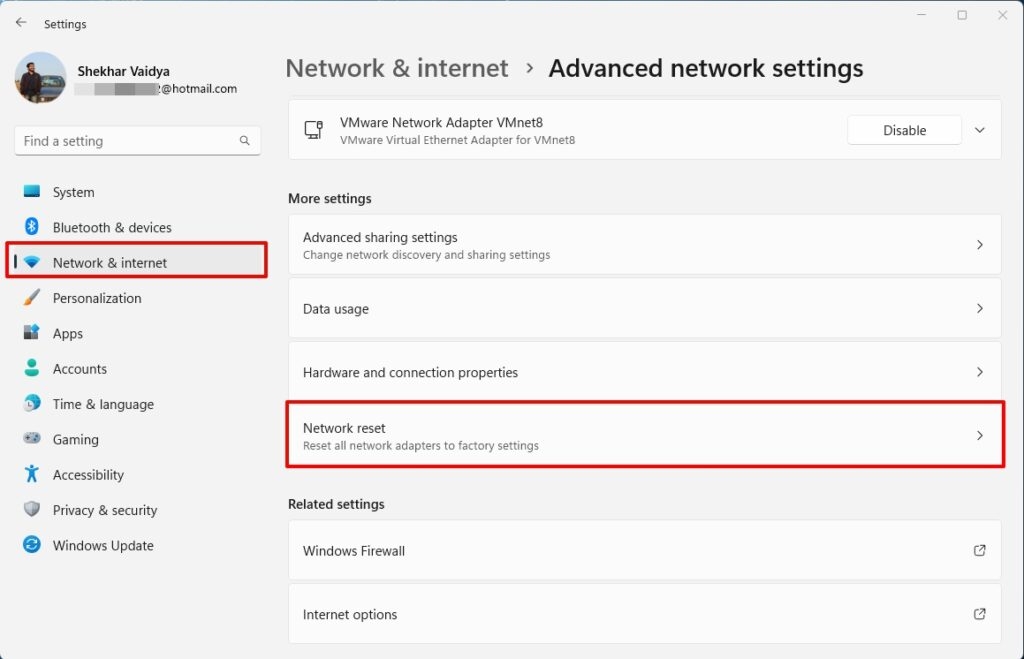The image size is (1024, 659).
Task: Open the Accounts settings page
Action: coord(137,368)
